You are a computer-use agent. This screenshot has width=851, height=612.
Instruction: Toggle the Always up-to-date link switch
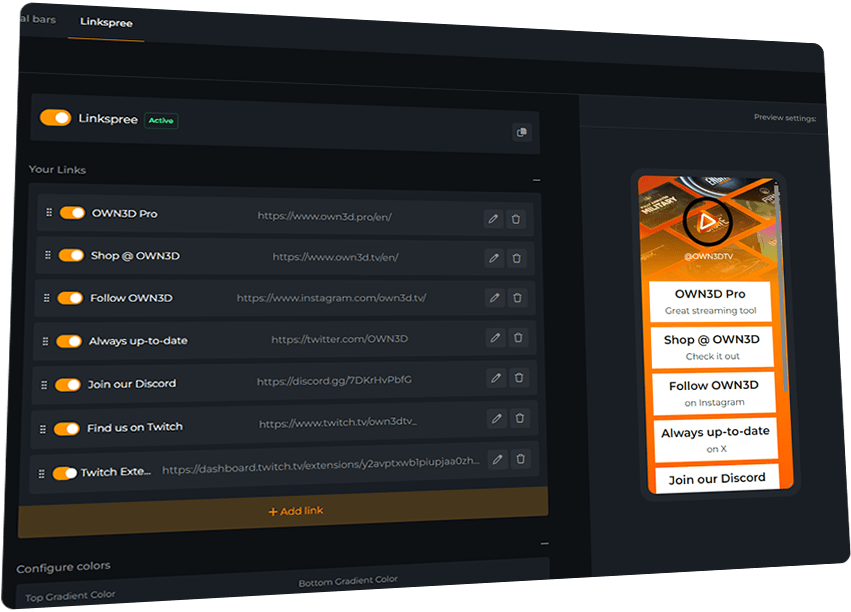[x=69, y=341]
